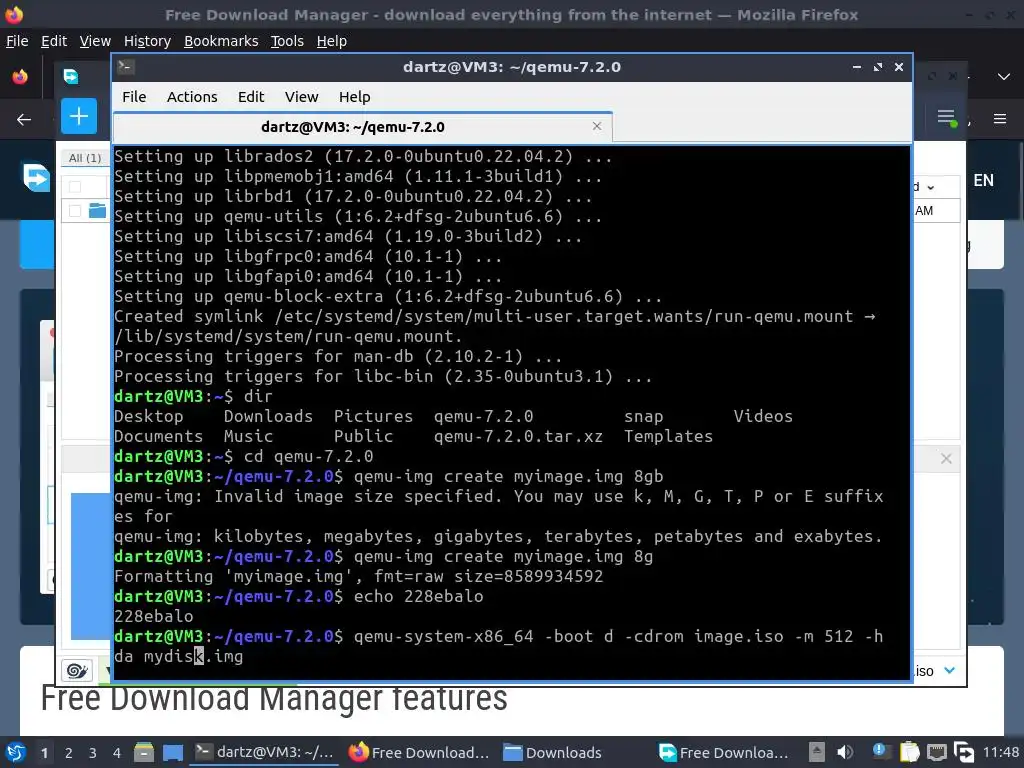
Task: Open the clipboard manager tray icon
Action: [908, 752]
